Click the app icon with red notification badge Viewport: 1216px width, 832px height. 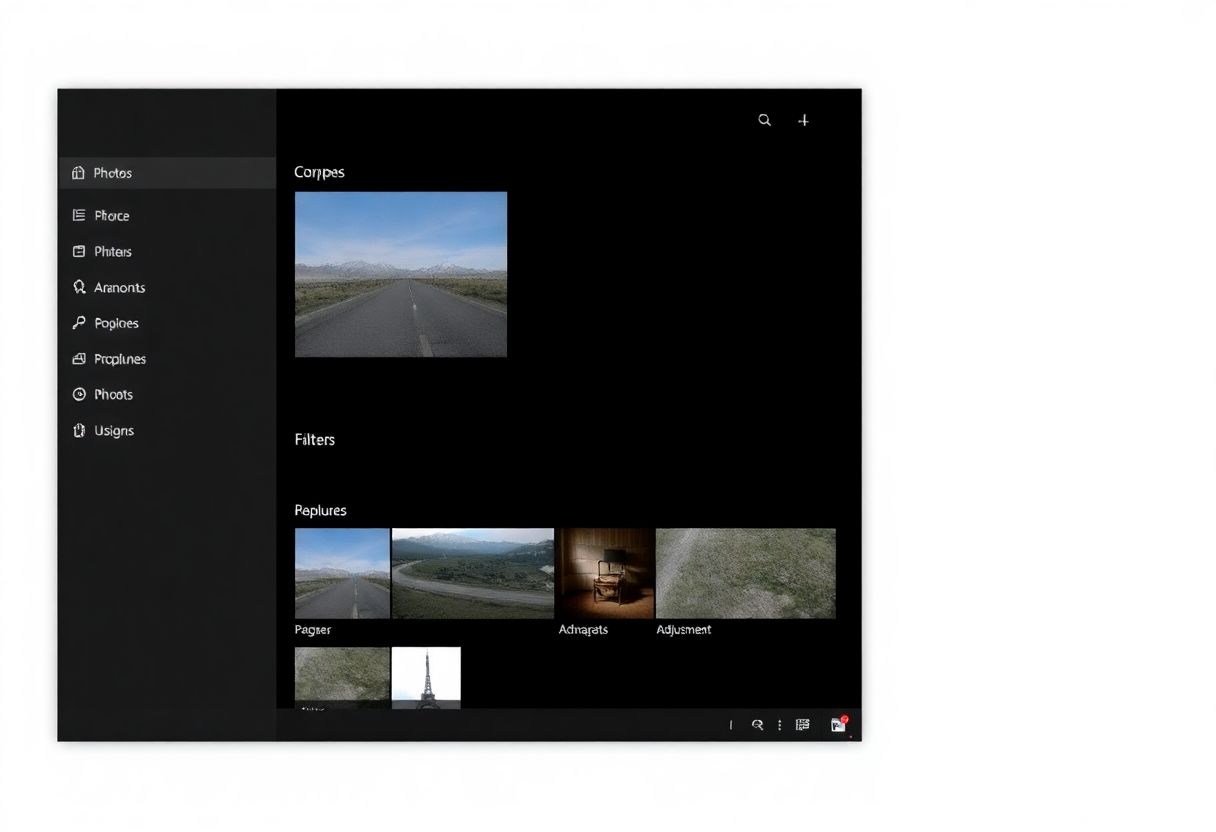click(x=838, y=724)
